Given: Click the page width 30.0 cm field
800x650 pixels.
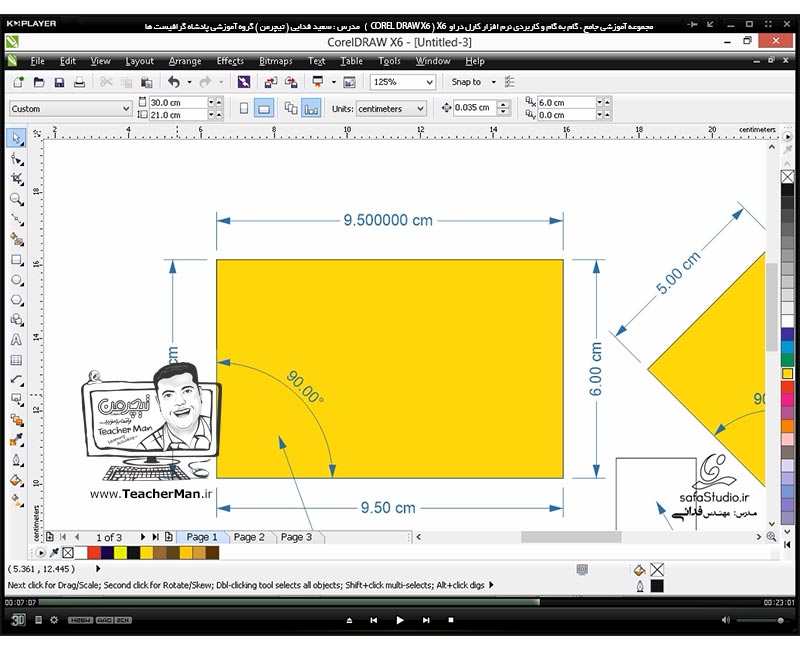Looking at the screenshot, I should (177, 103).
